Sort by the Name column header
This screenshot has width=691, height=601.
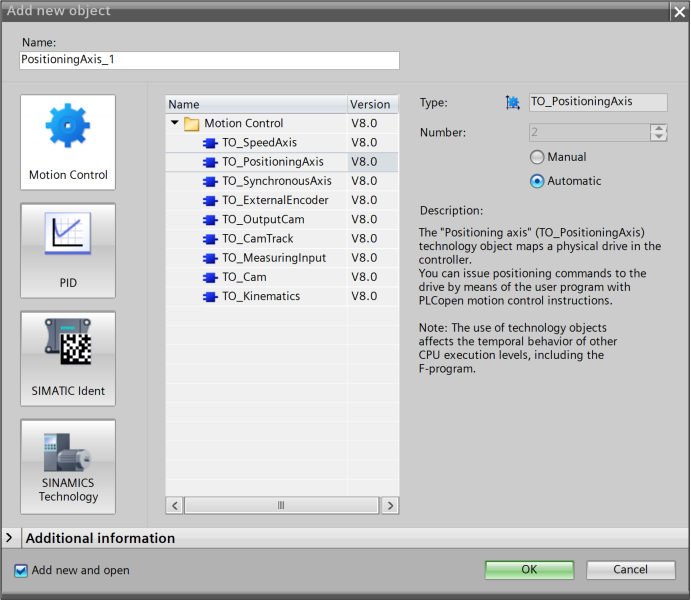256,104
